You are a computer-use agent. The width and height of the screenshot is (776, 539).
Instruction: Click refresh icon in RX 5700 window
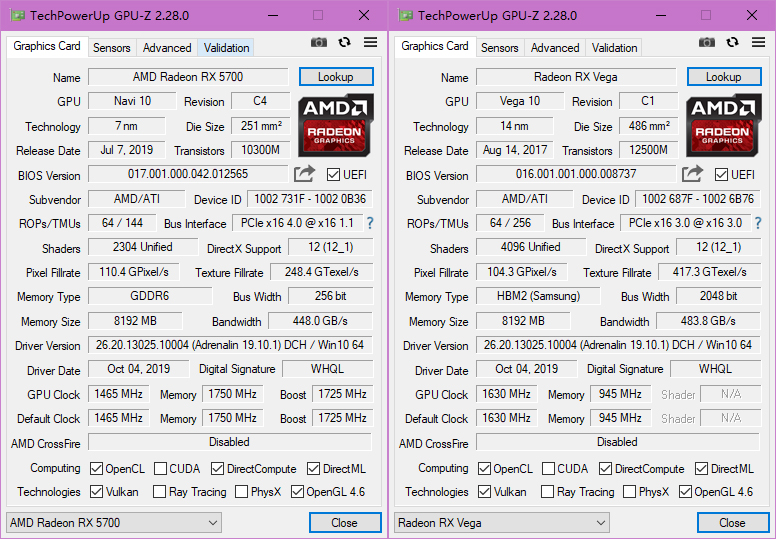344,43
